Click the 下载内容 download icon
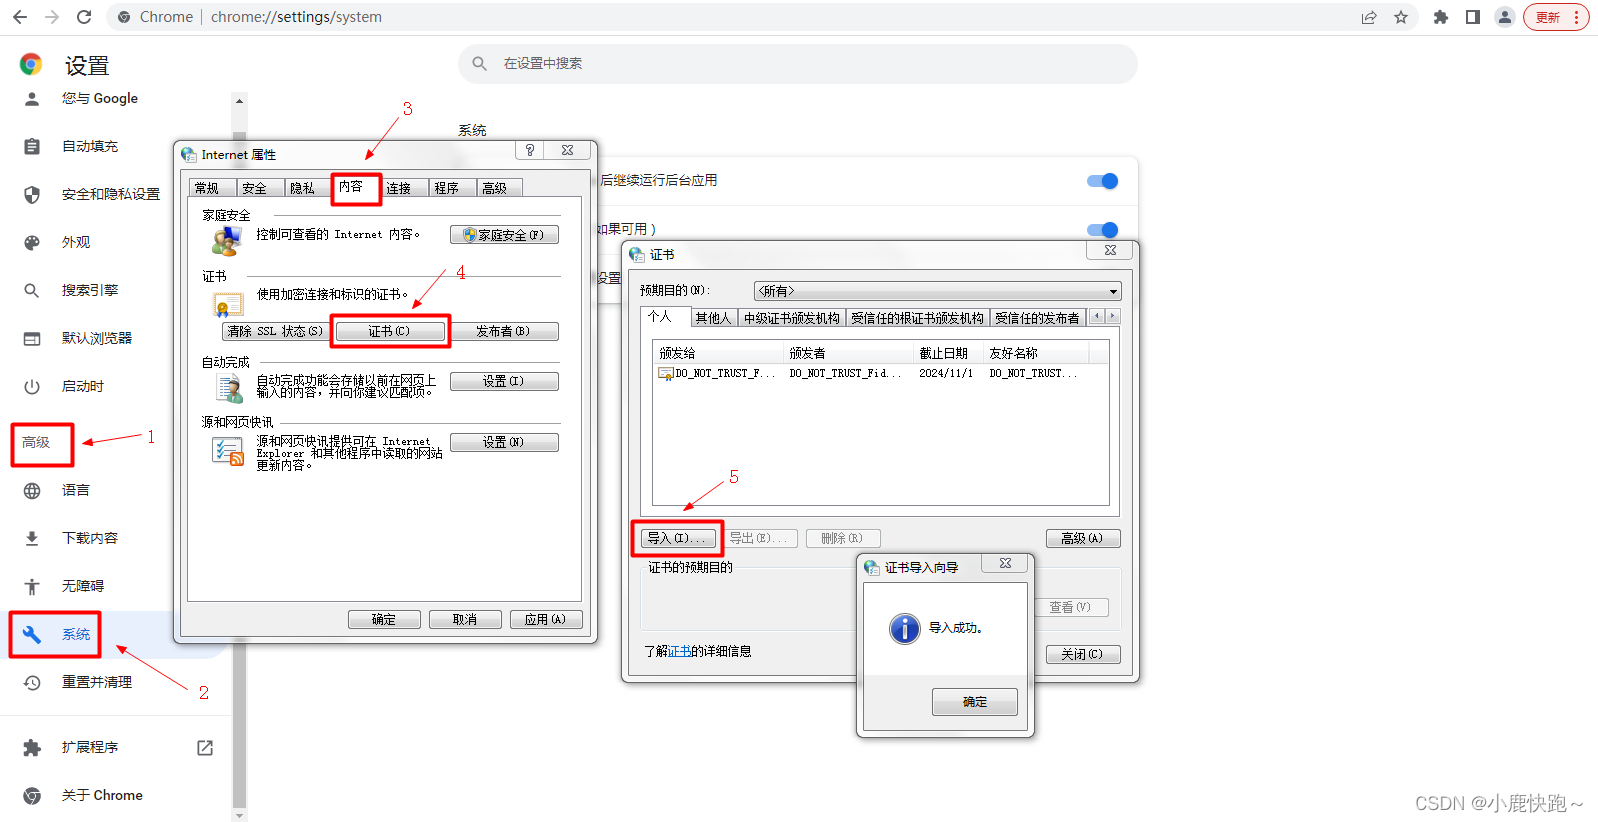Viewport: 1598px width, 822px height. click(32, 538)
